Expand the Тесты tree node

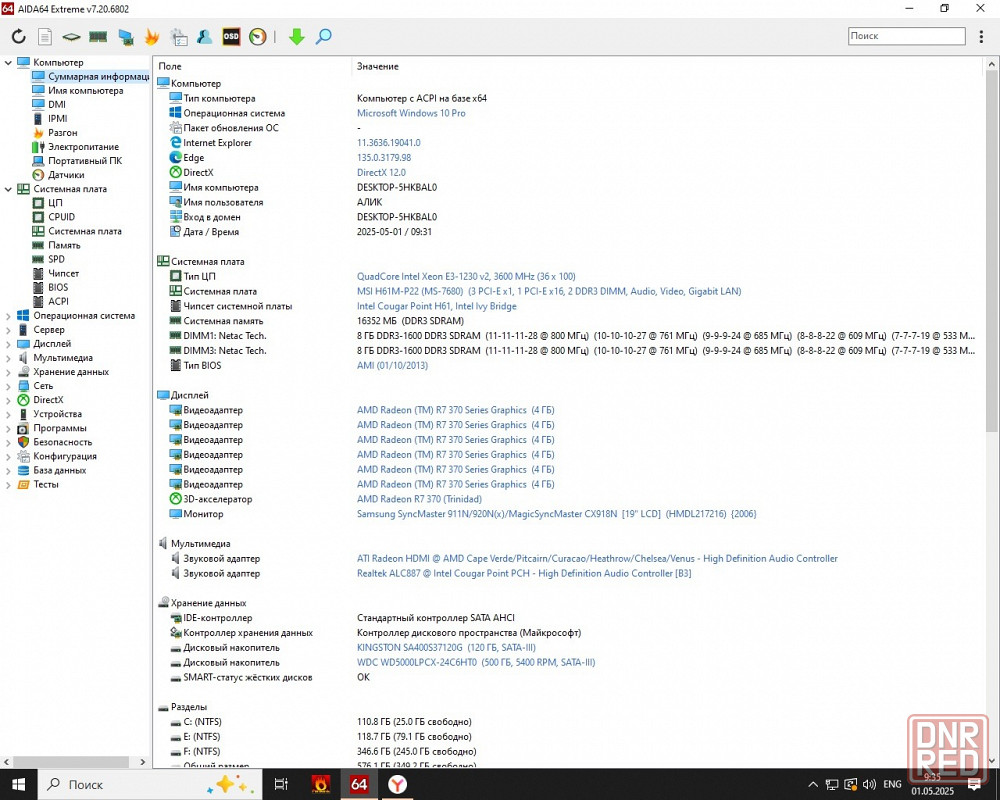point(8,484)
